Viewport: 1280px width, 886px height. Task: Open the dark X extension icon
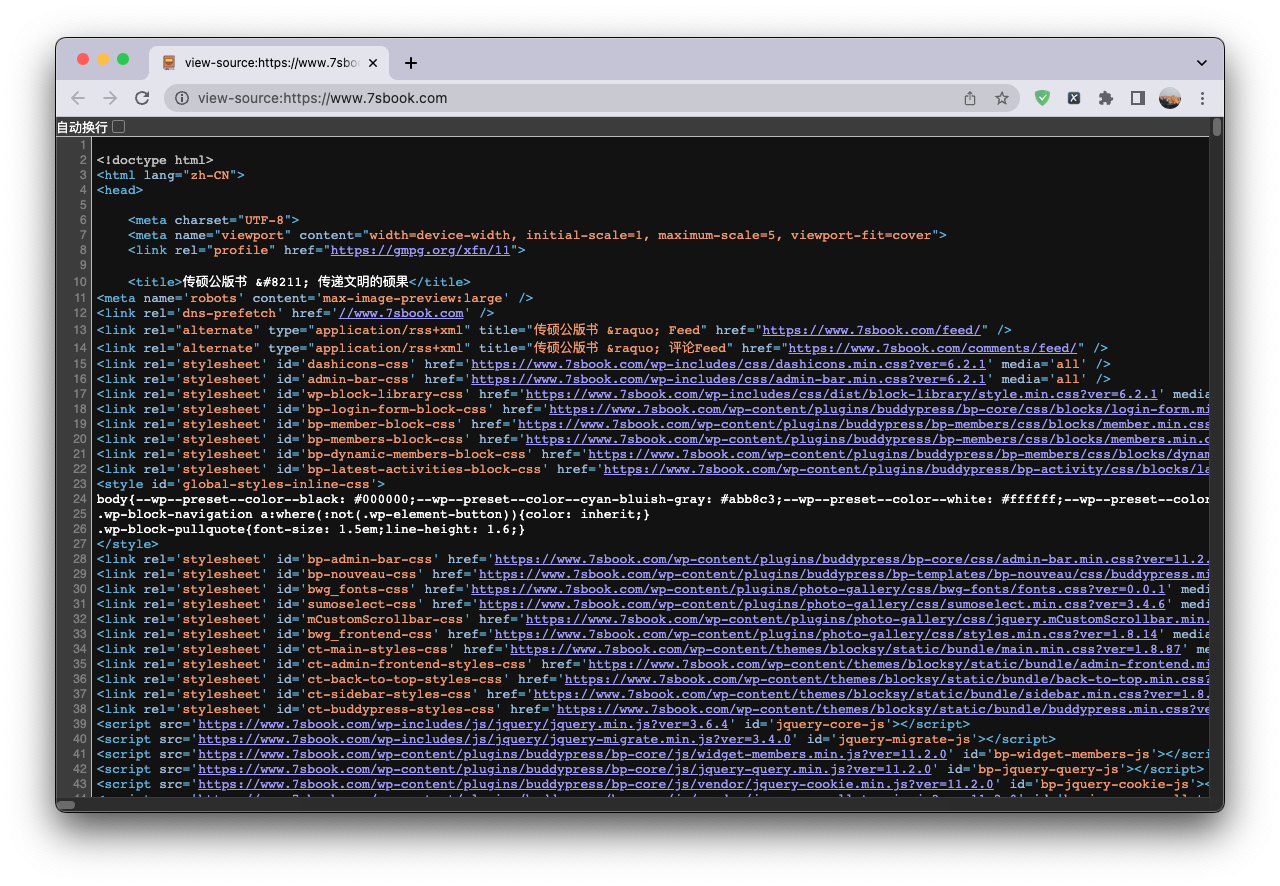[1073, 98]
